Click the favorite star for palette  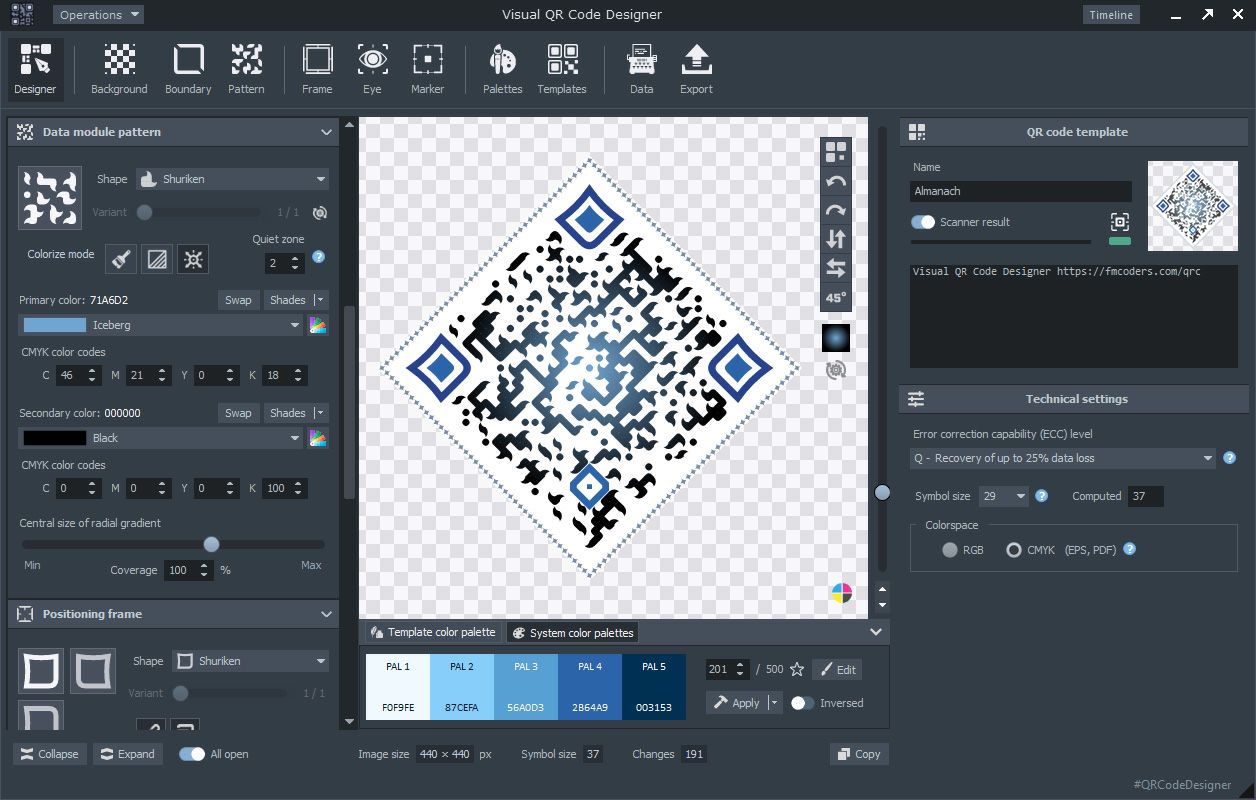click(x=797, y=669)
